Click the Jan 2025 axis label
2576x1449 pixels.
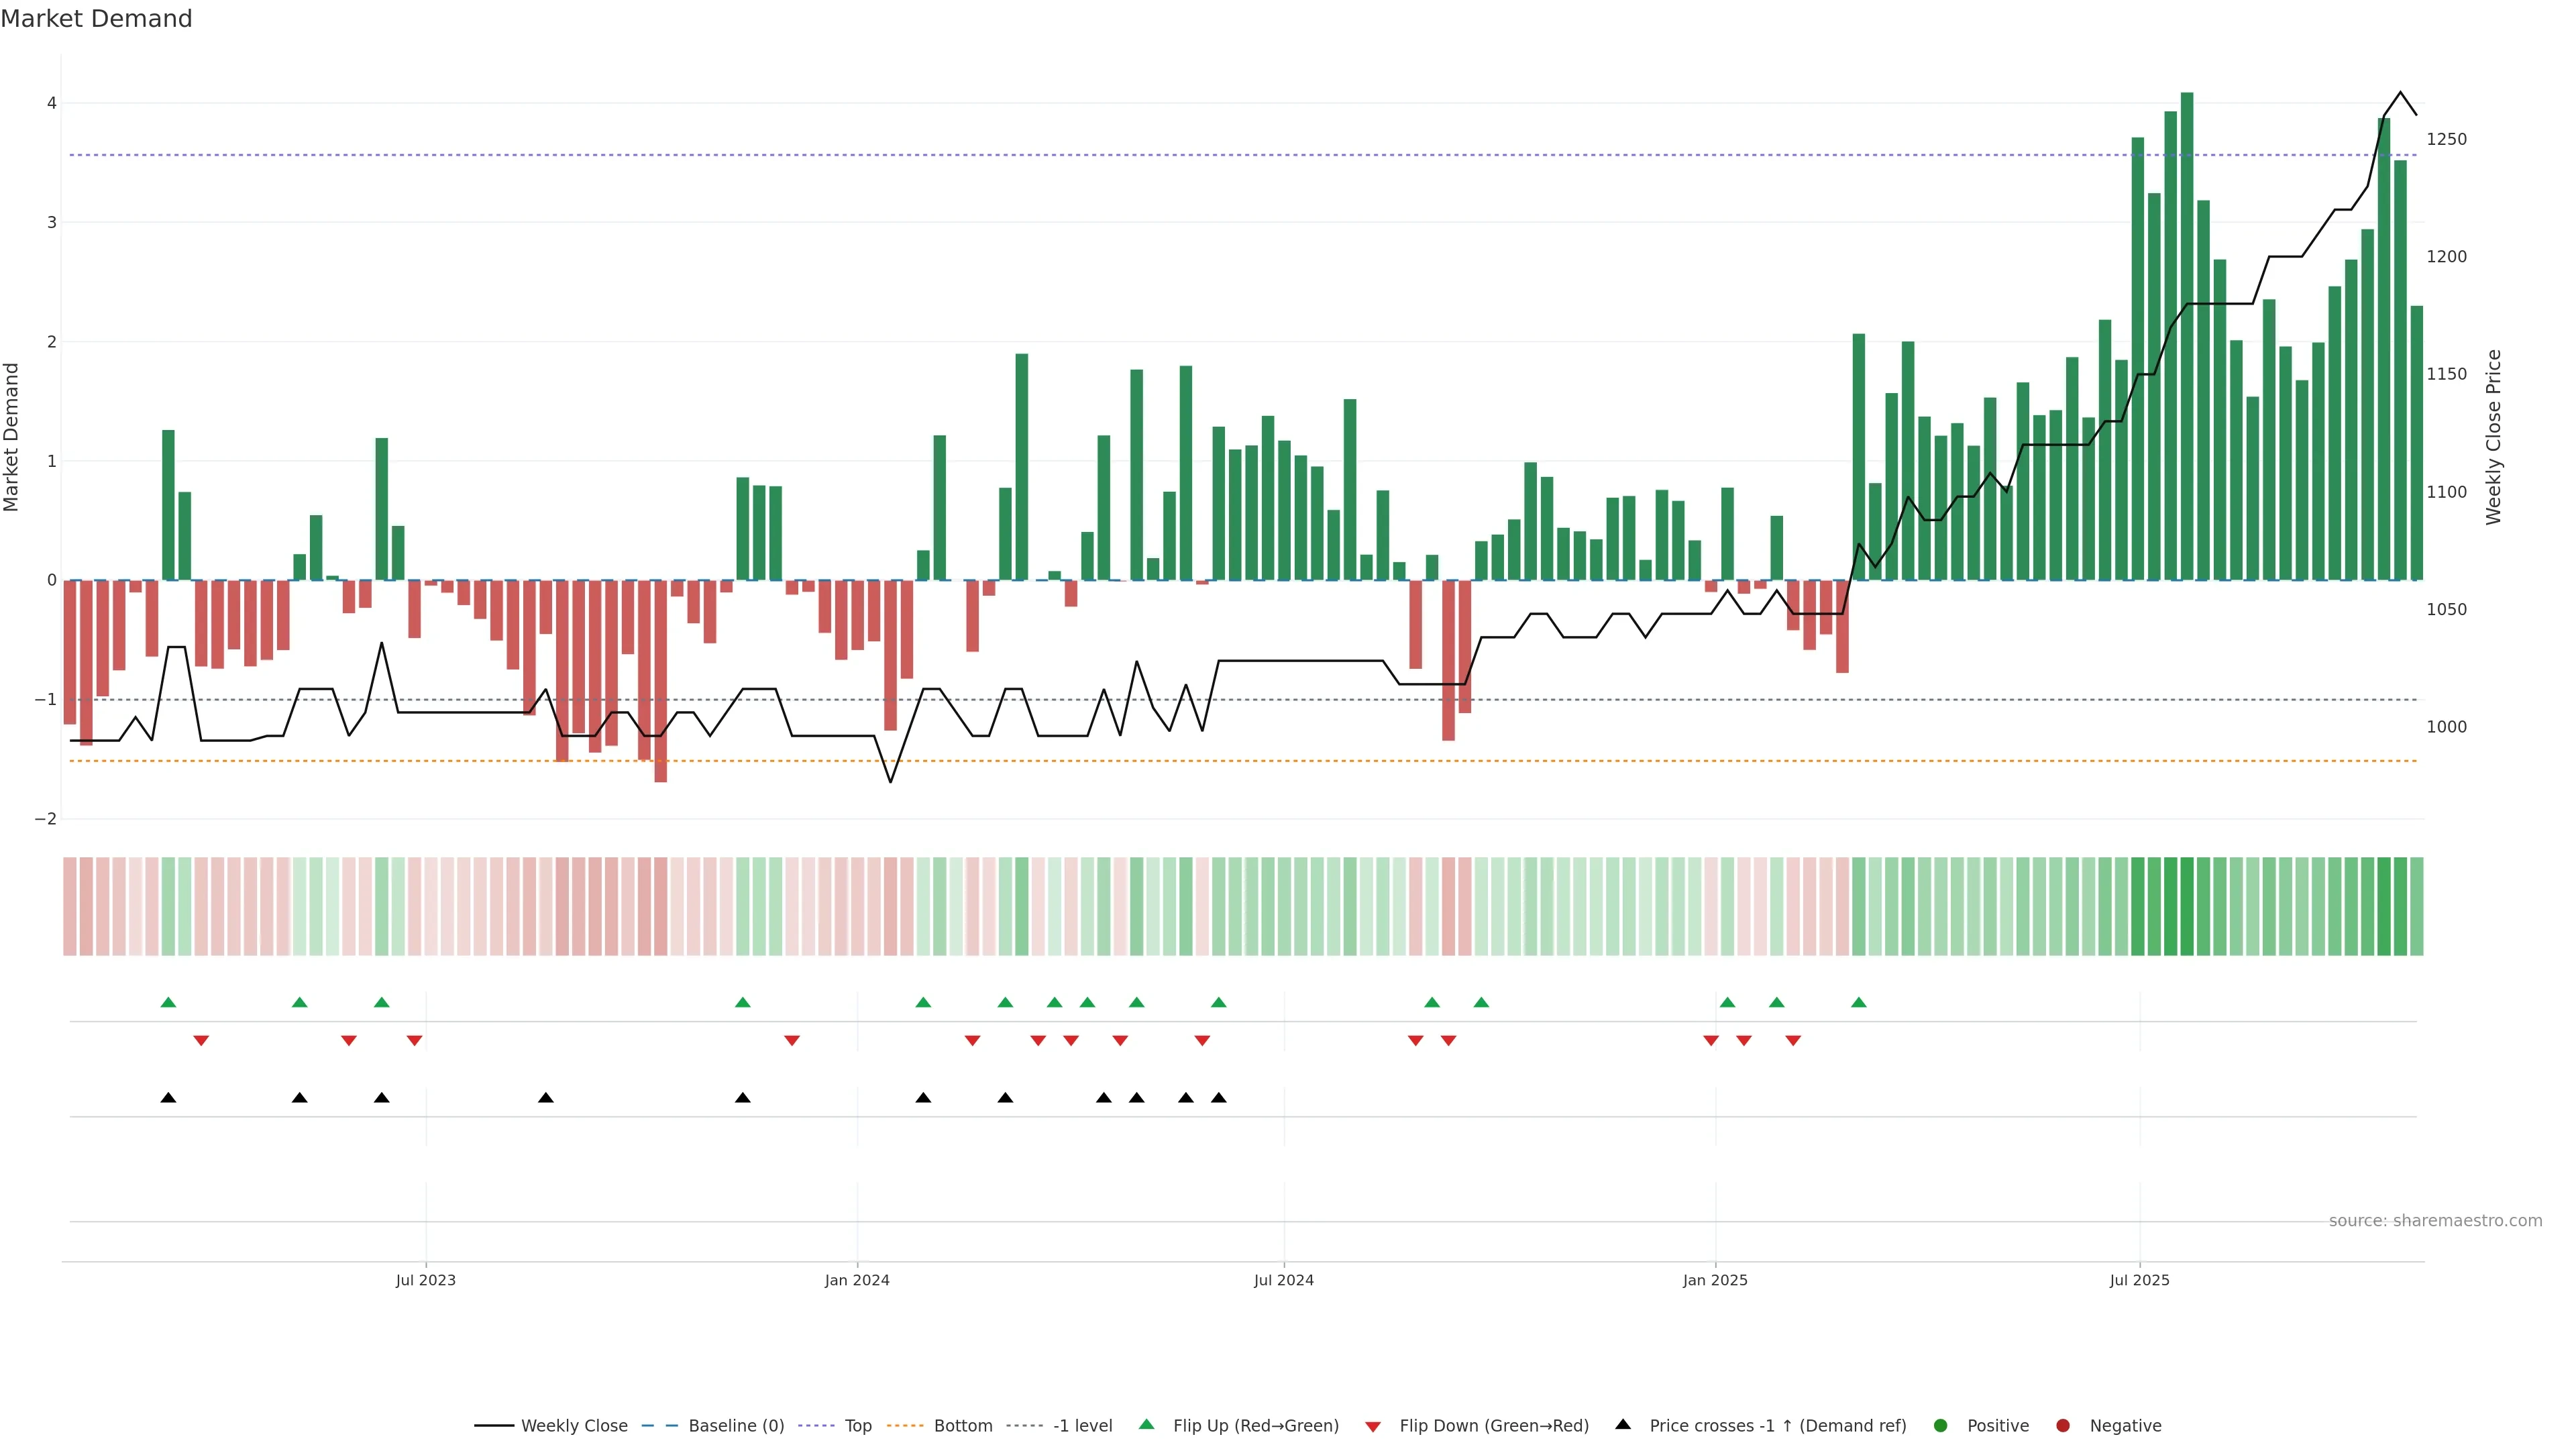1715,1280
